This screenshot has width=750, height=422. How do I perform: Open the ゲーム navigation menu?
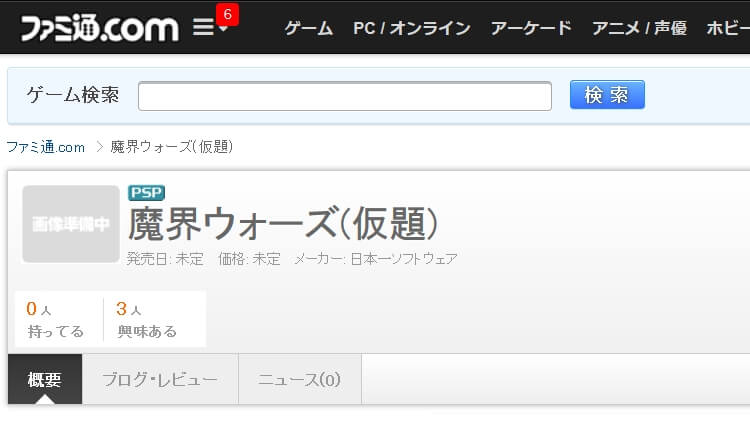coord(309,28)
